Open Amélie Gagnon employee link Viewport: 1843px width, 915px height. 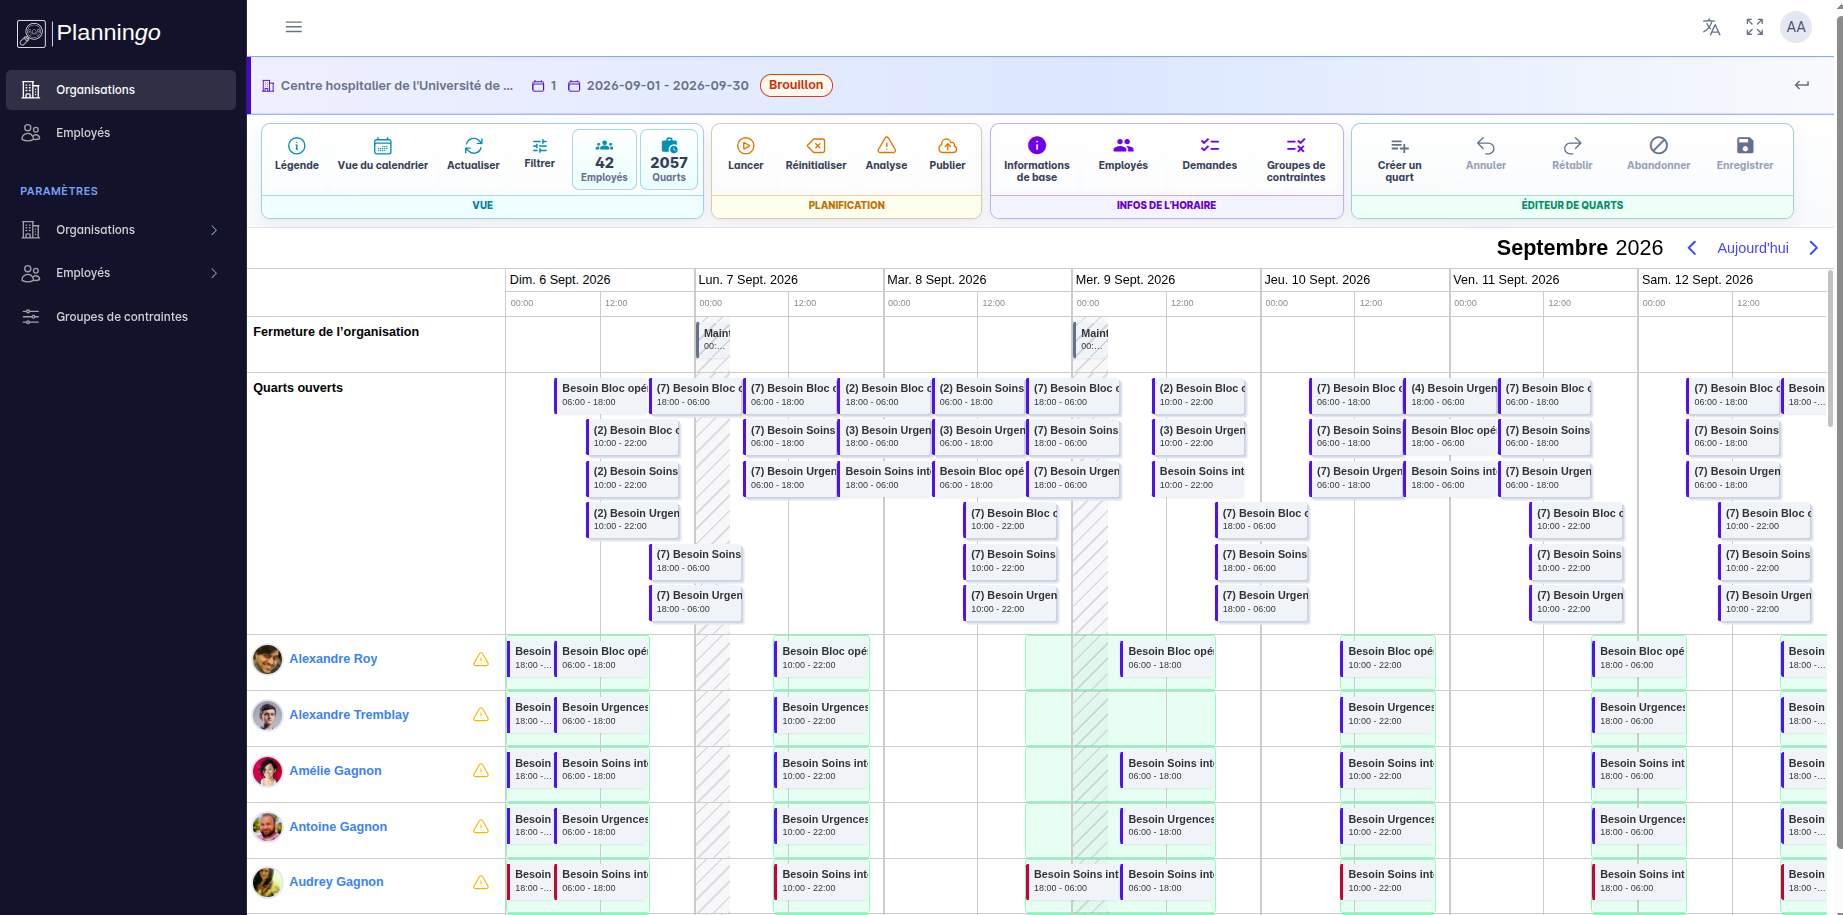[x=335, y=771]
